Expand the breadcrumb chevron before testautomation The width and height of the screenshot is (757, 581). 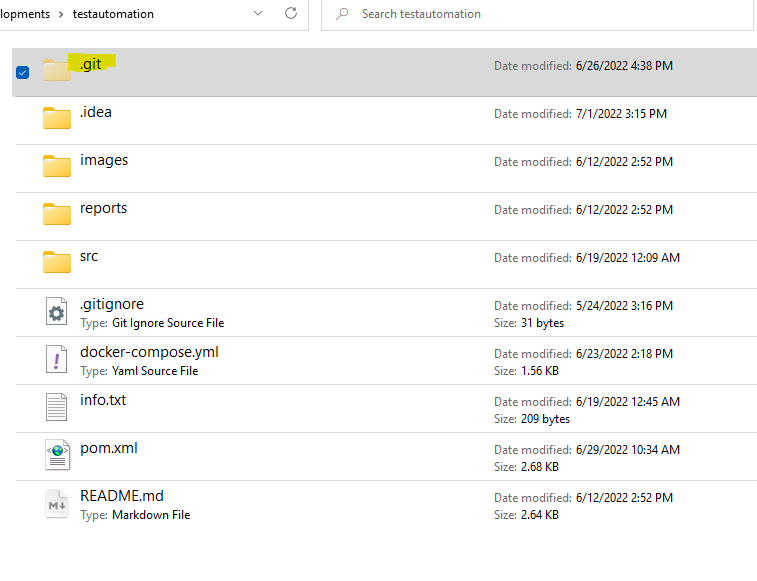pyautogui.click(x=61, y=14)
